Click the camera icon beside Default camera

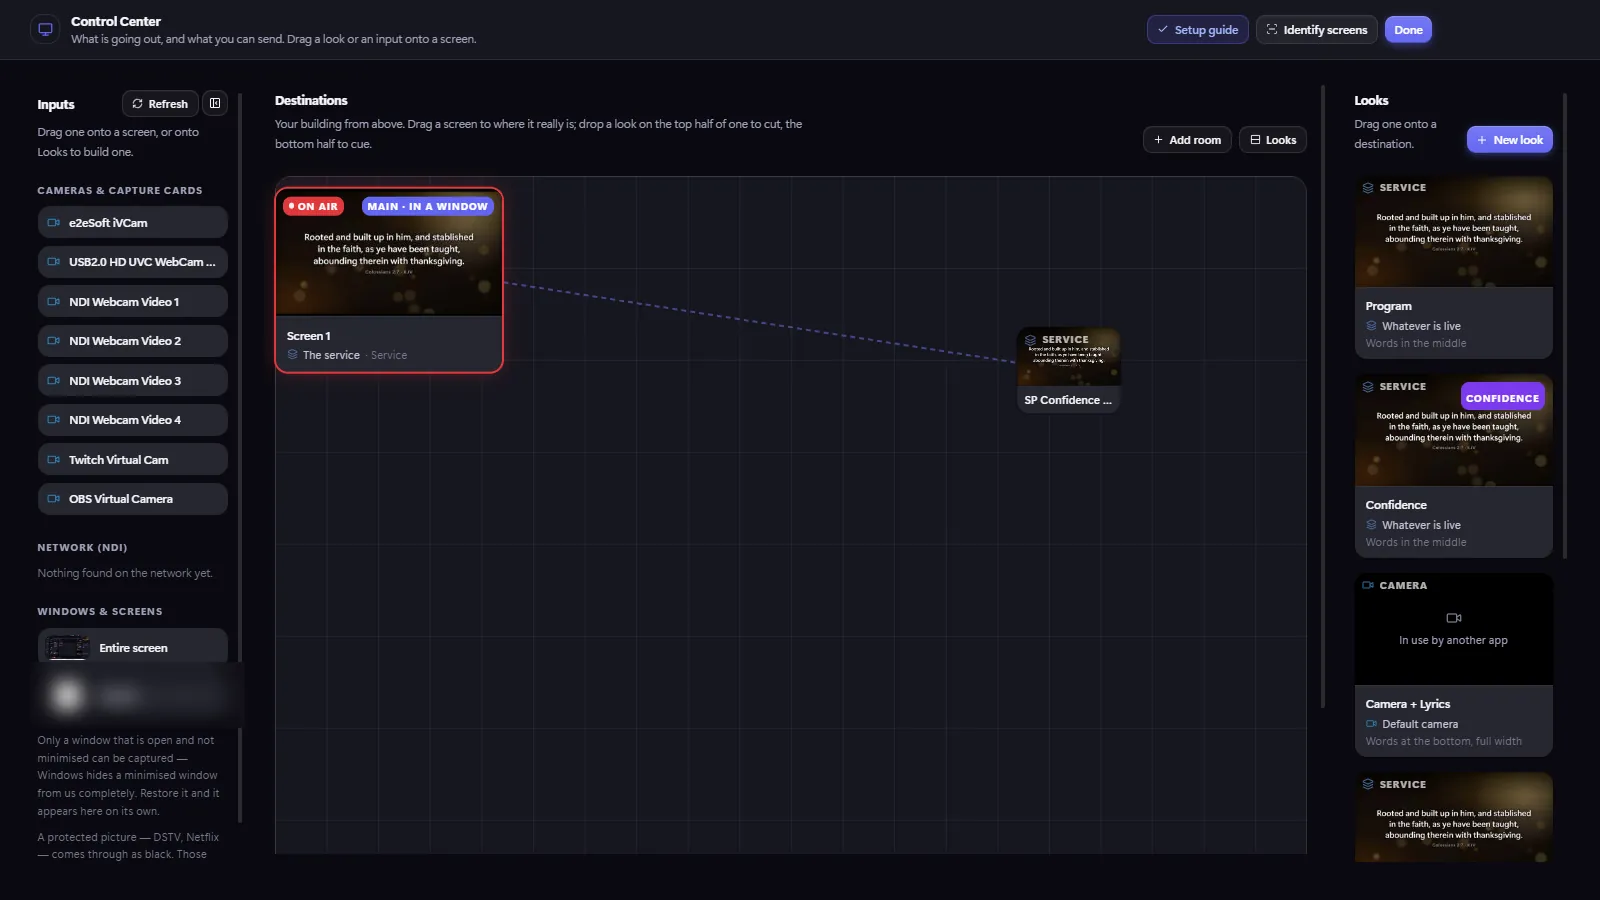click(1372, 724)
